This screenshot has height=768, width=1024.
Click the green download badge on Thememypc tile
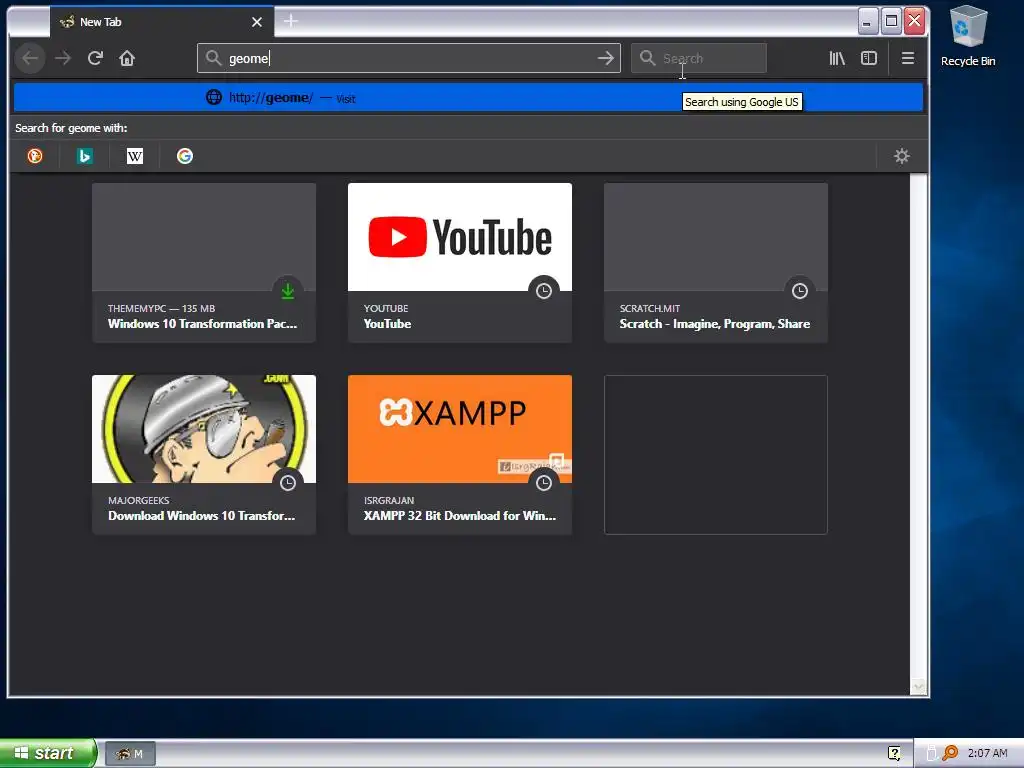pyautogui.click(x=288, y=291)
